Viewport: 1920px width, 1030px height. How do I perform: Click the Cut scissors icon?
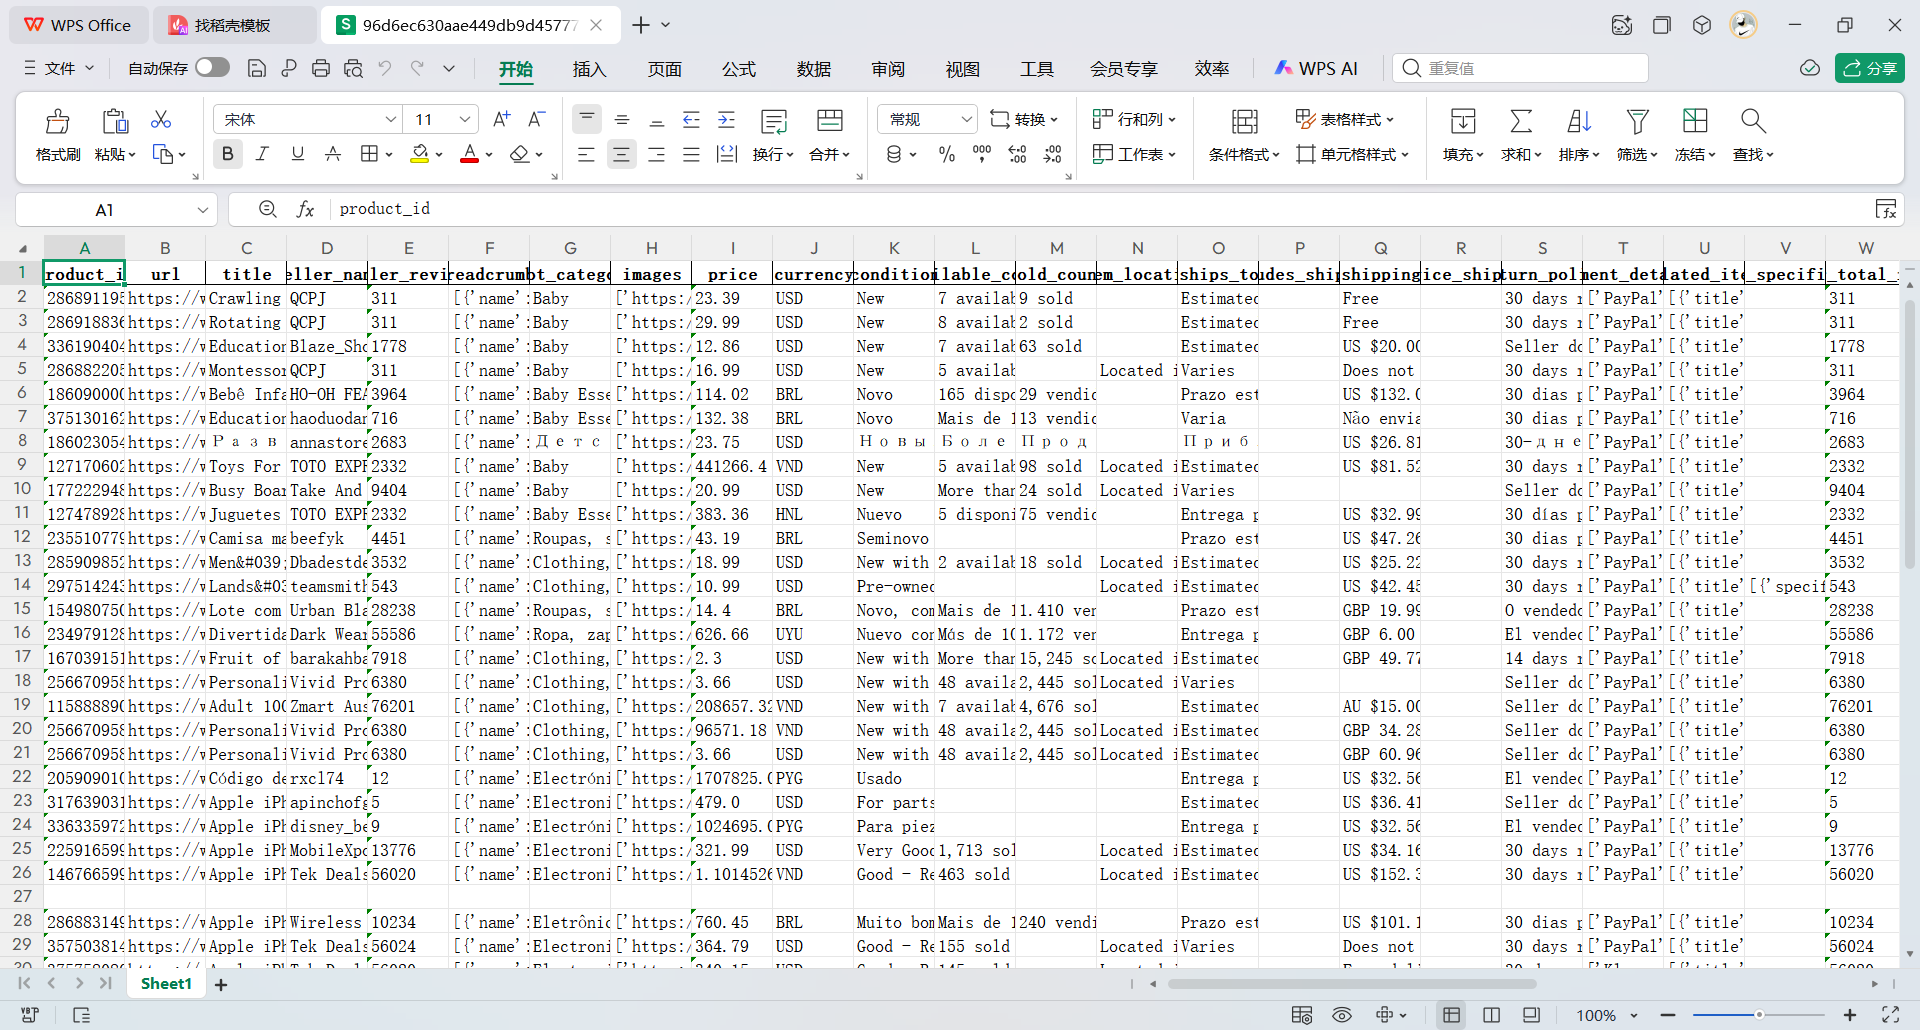pos(160,120)
